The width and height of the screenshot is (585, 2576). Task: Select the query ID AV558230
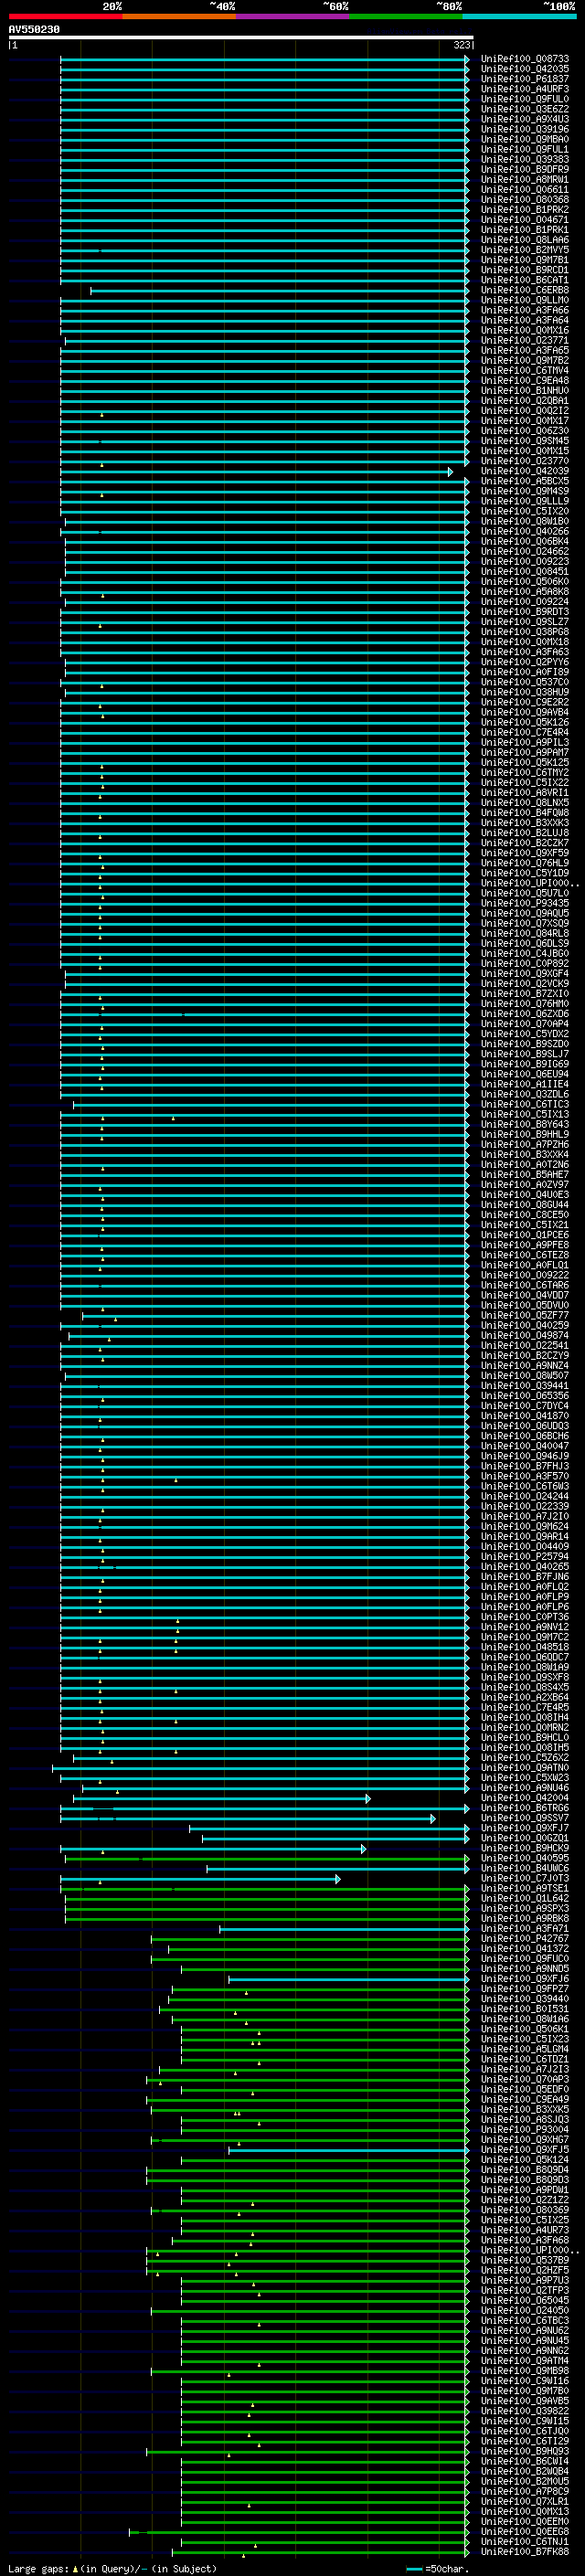tap(34, 30)
